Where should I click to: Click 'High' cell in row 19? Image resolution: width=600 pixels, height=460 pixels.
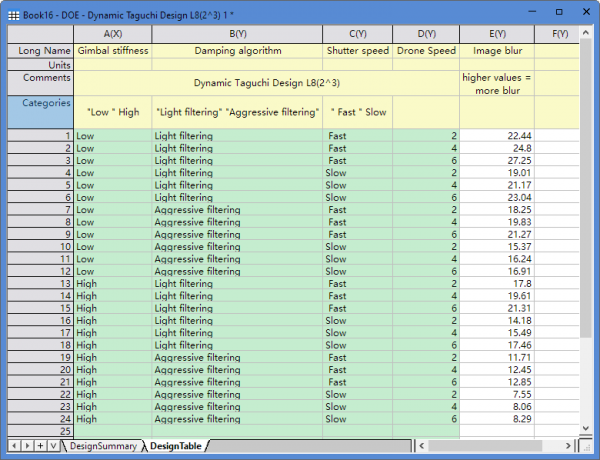(113, 357)
